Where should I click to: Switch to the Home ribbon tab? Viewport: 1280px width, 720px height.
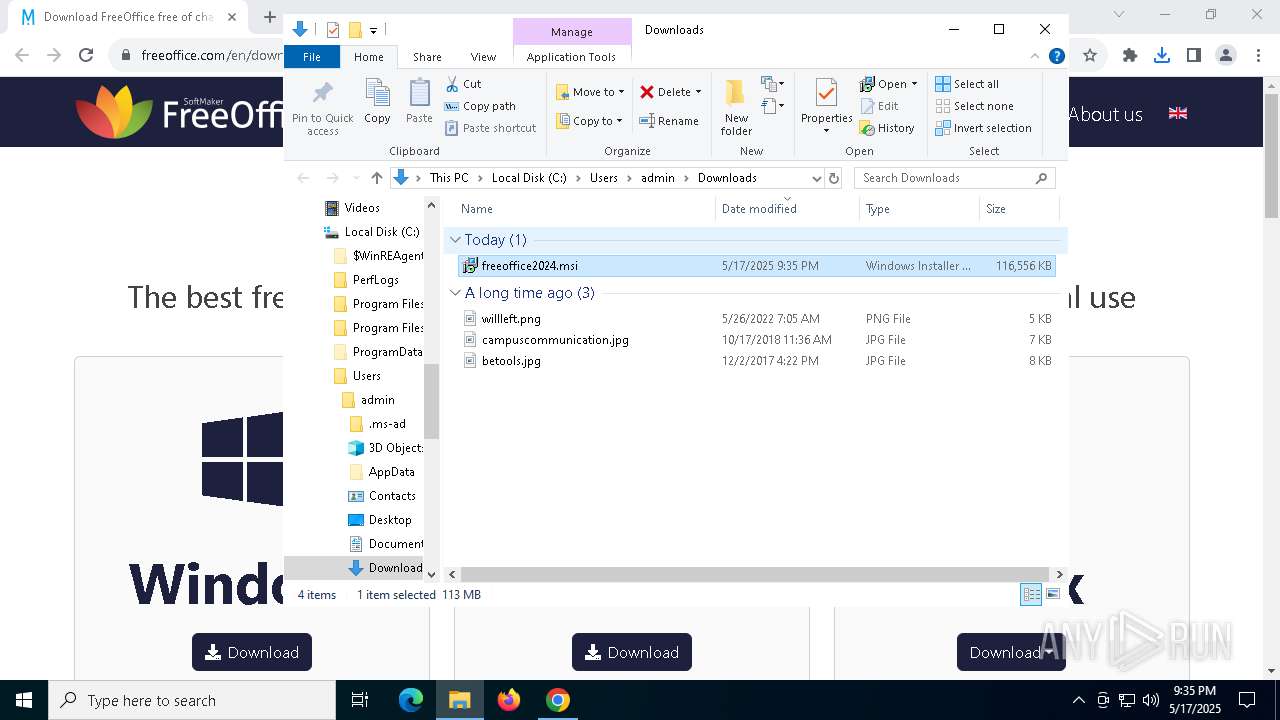click(x=368, y=57)
